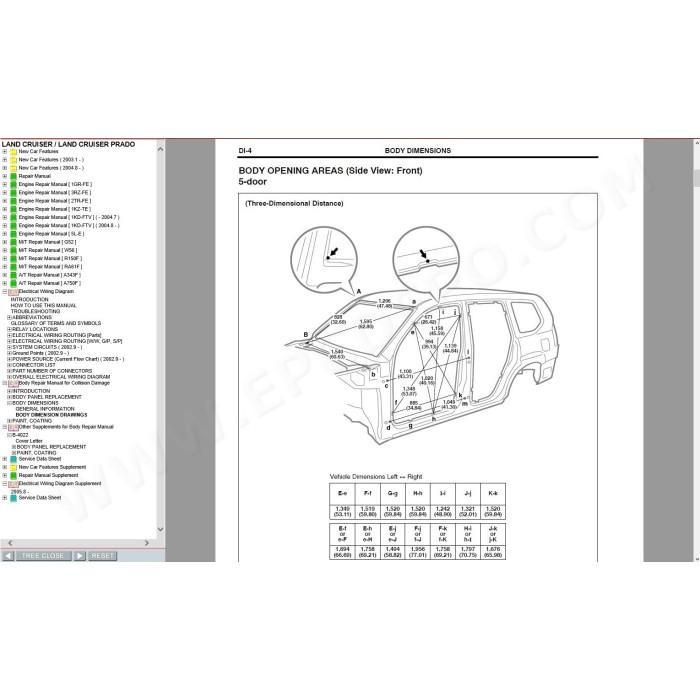The image size is (700, 700).
Task: Click the green icon for A/T Repair Manual [A343F]
Action: [x=13, y=275]
